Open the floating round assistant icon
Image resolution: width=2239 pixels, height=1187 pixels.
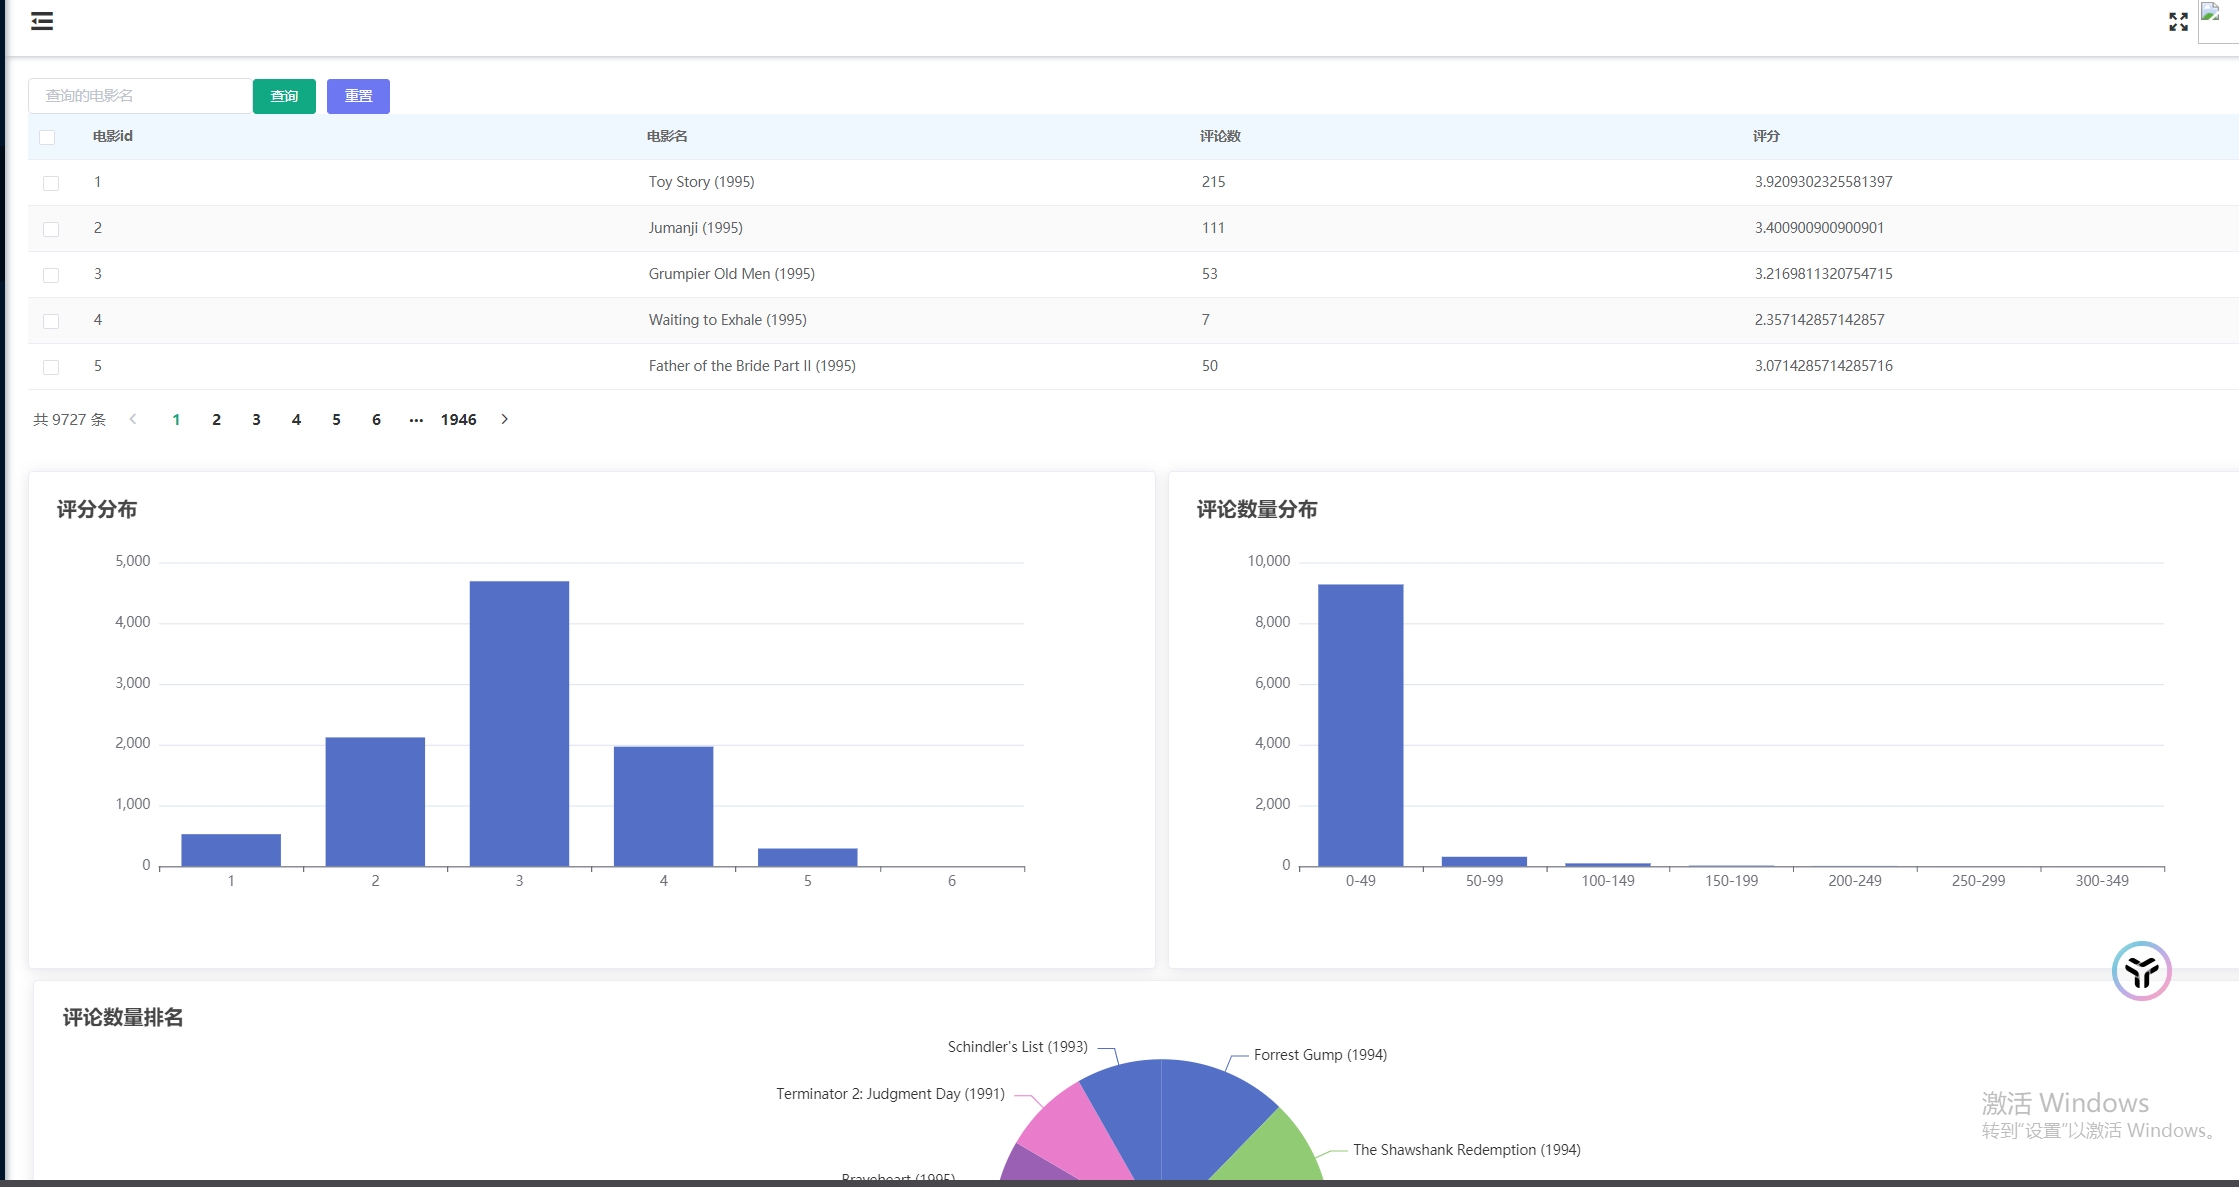click(x=2141, y=970)
